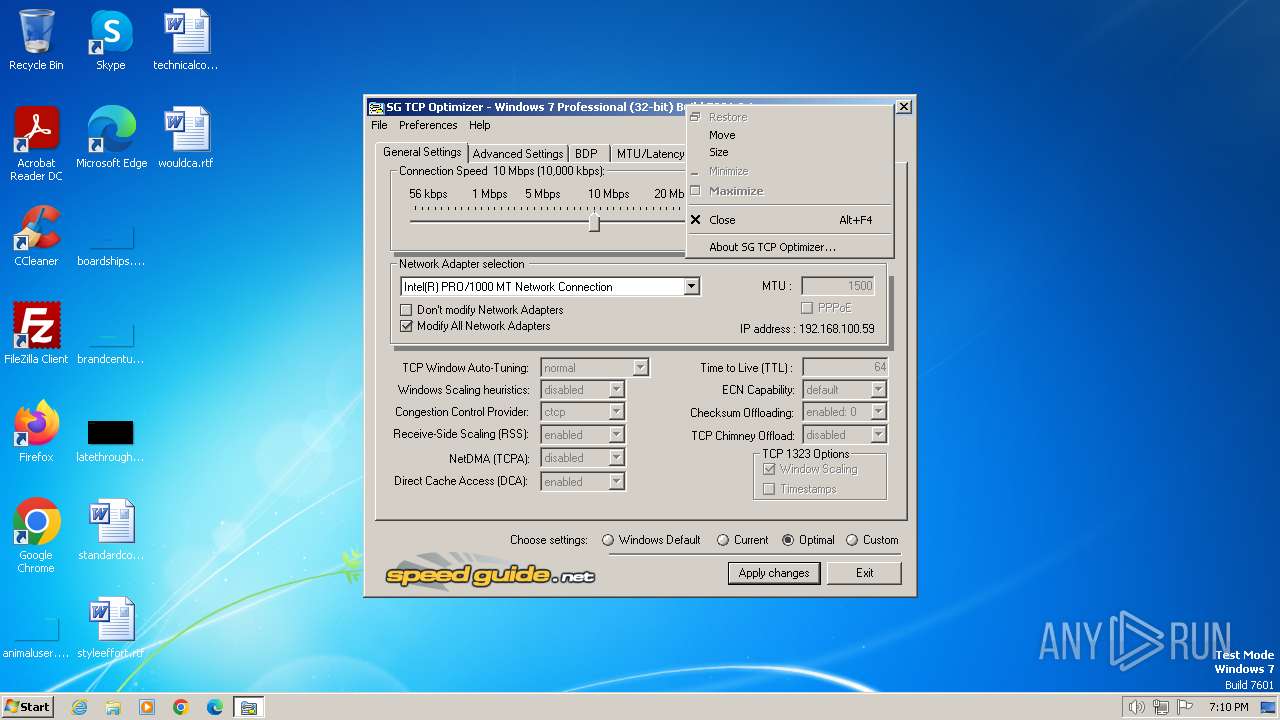Open the TCP Window Auto-Tuning dropdown
Screen dimensions: 1280x720
(x=641, y=368)
